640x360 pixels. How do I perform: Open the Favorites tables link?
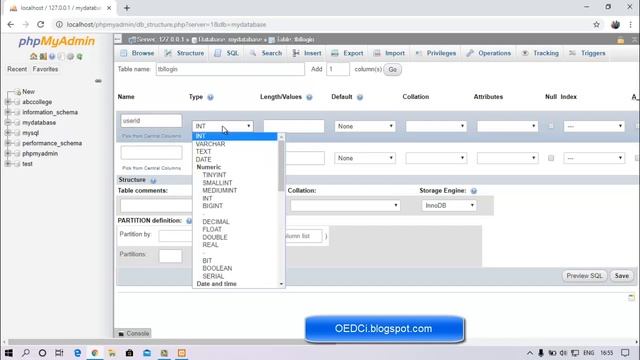coord(45,69)
